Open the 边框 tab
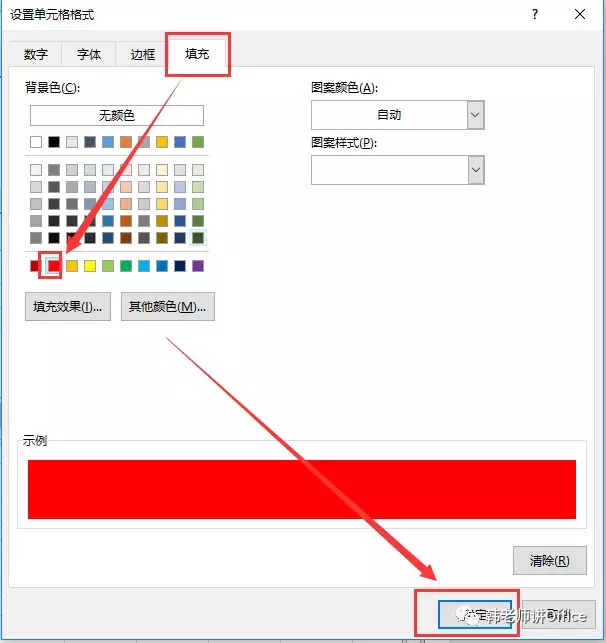Screen dimensions: 606x643 (143, 54)
